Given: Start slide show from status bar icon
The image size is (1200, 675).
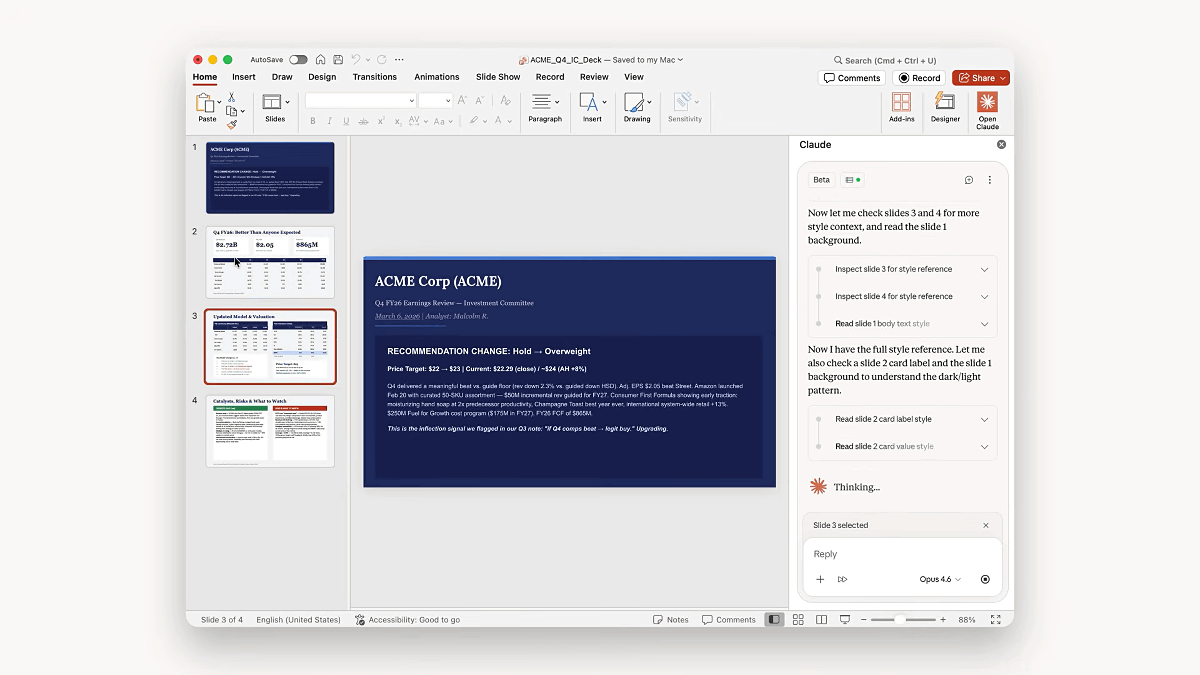Looking at the screenshot, I should point(844,620).
